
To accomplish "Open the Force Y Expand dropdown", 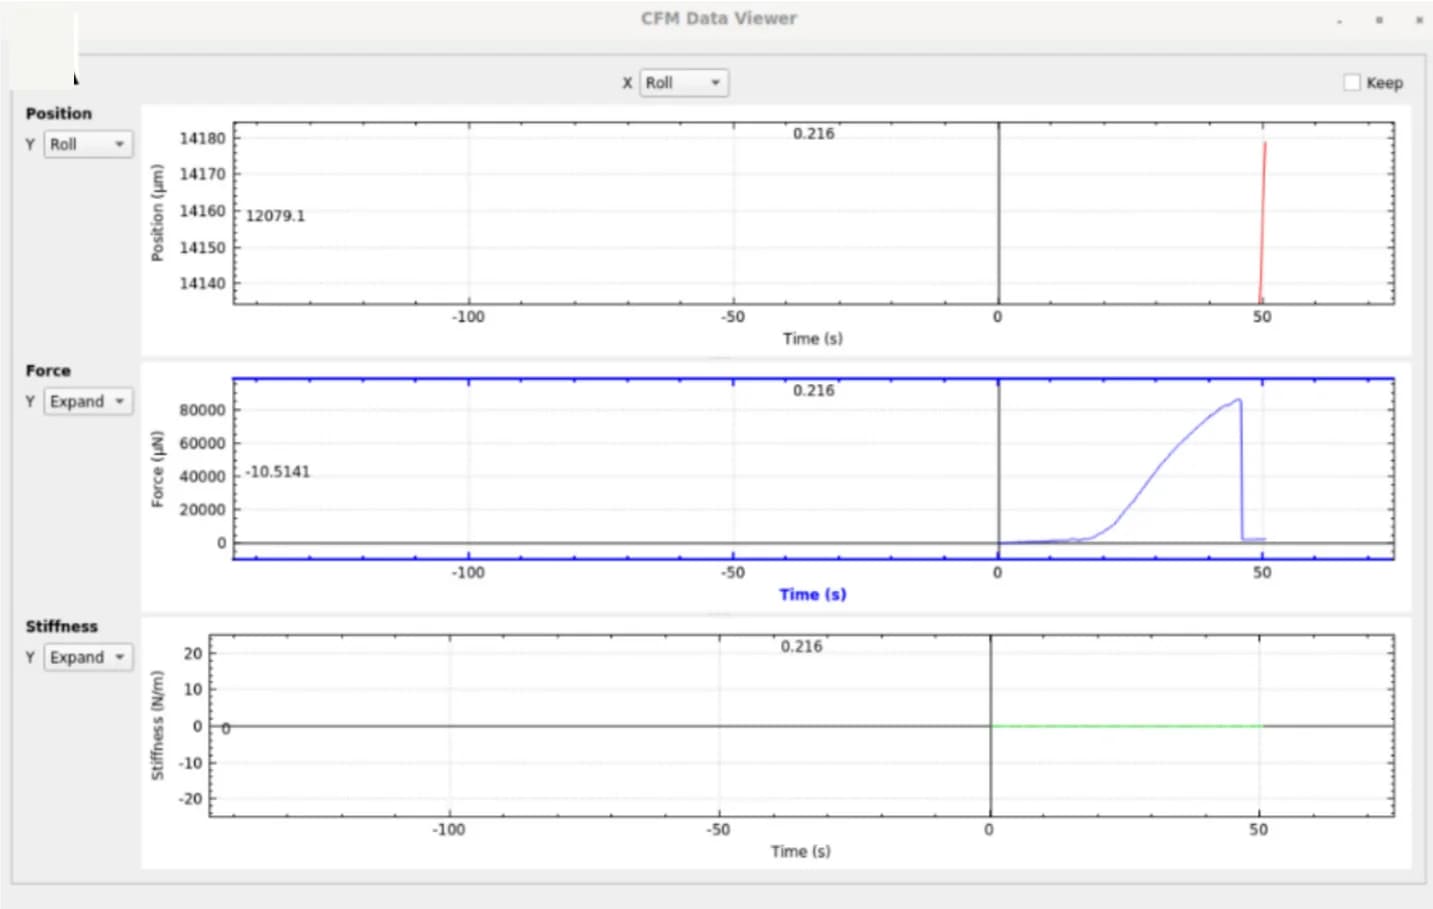I will point(88,401).
